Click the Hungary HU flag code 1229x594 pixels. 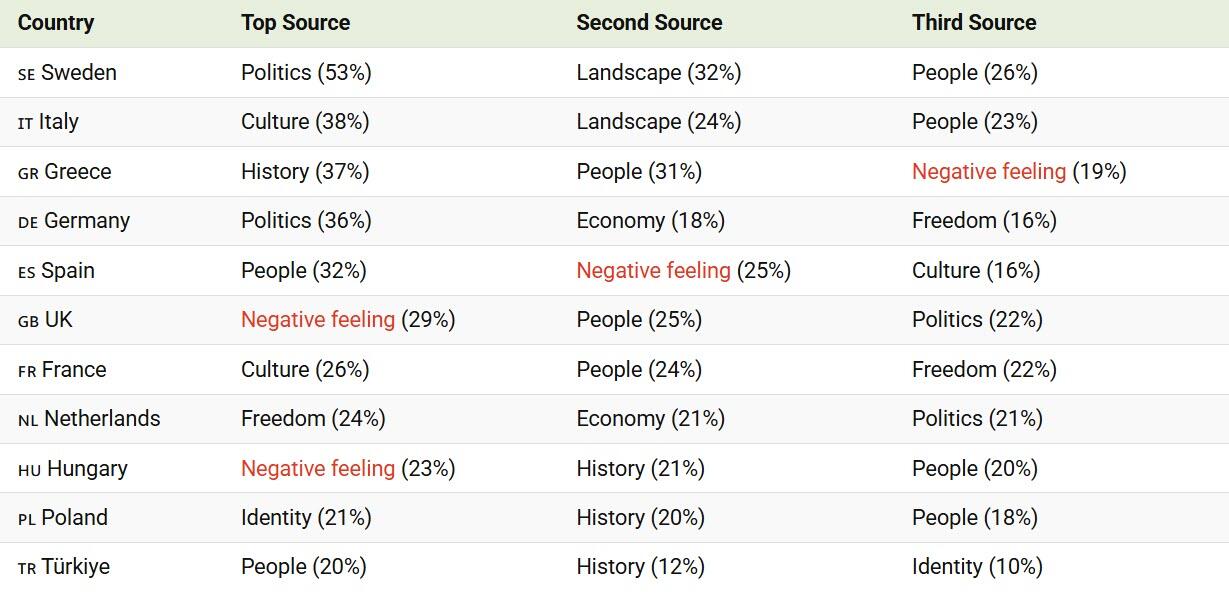point(29,470)
